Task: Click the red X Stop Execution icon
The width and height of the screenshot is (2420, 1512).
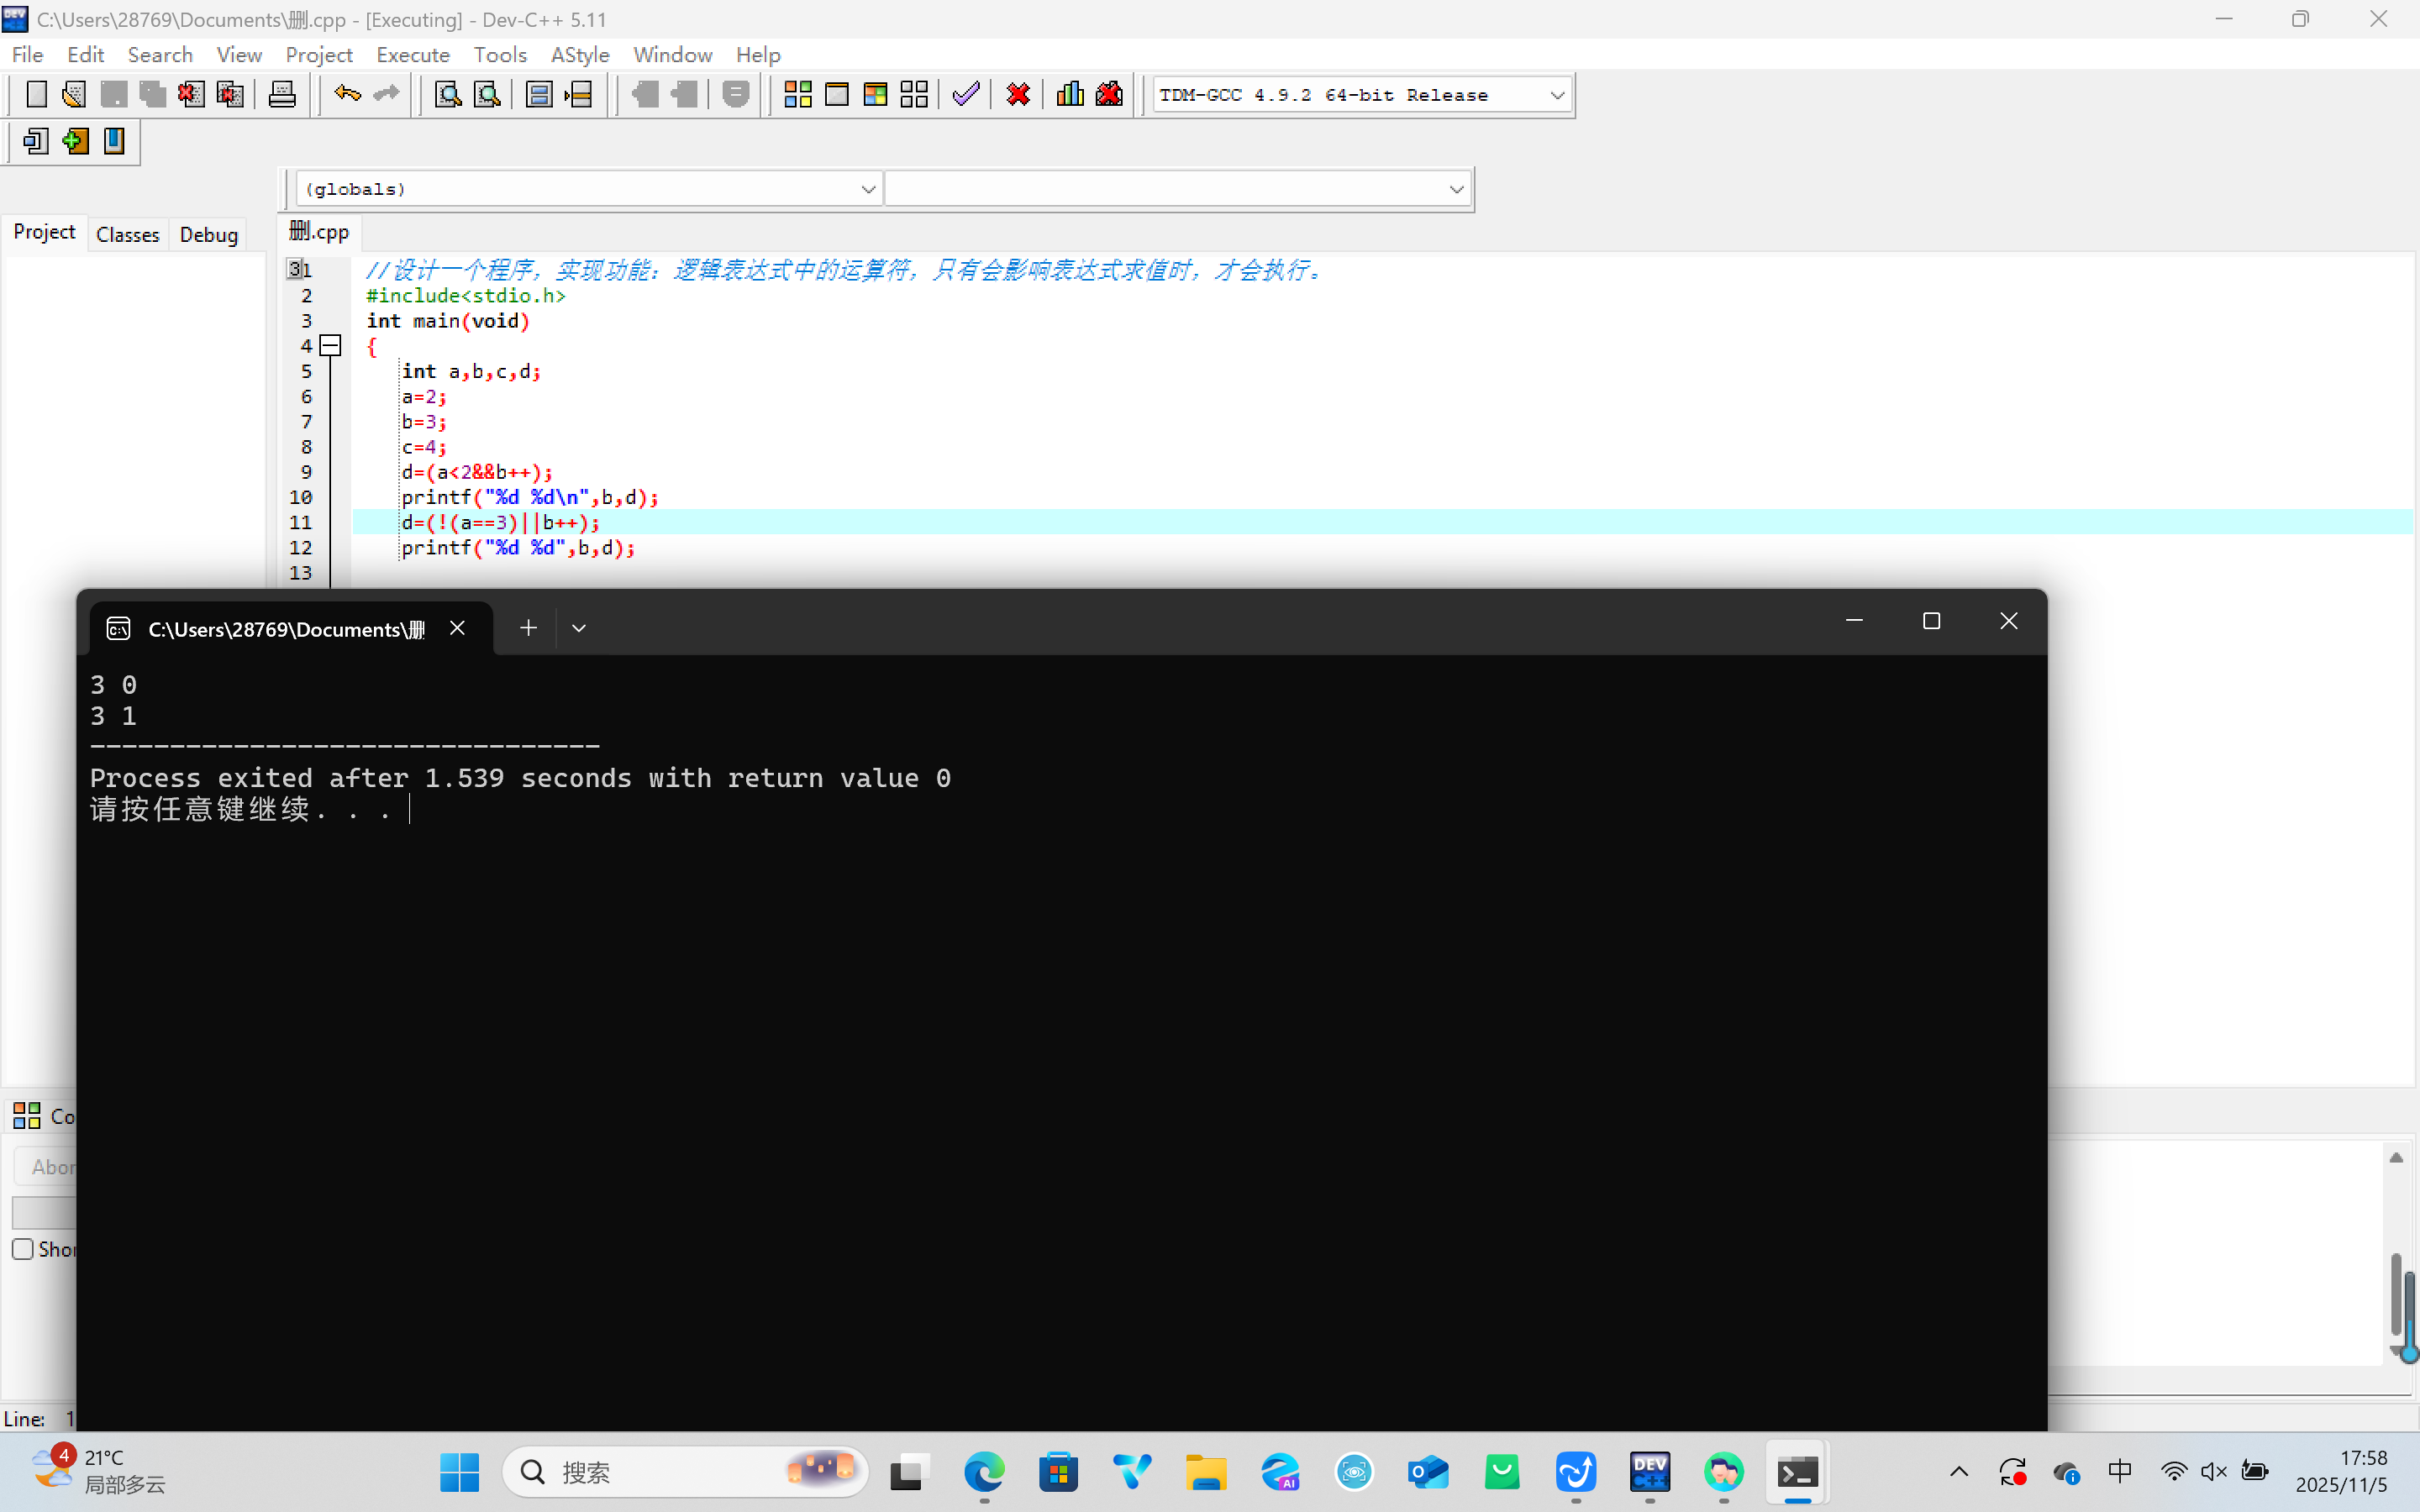Action: click(1018, 95)
